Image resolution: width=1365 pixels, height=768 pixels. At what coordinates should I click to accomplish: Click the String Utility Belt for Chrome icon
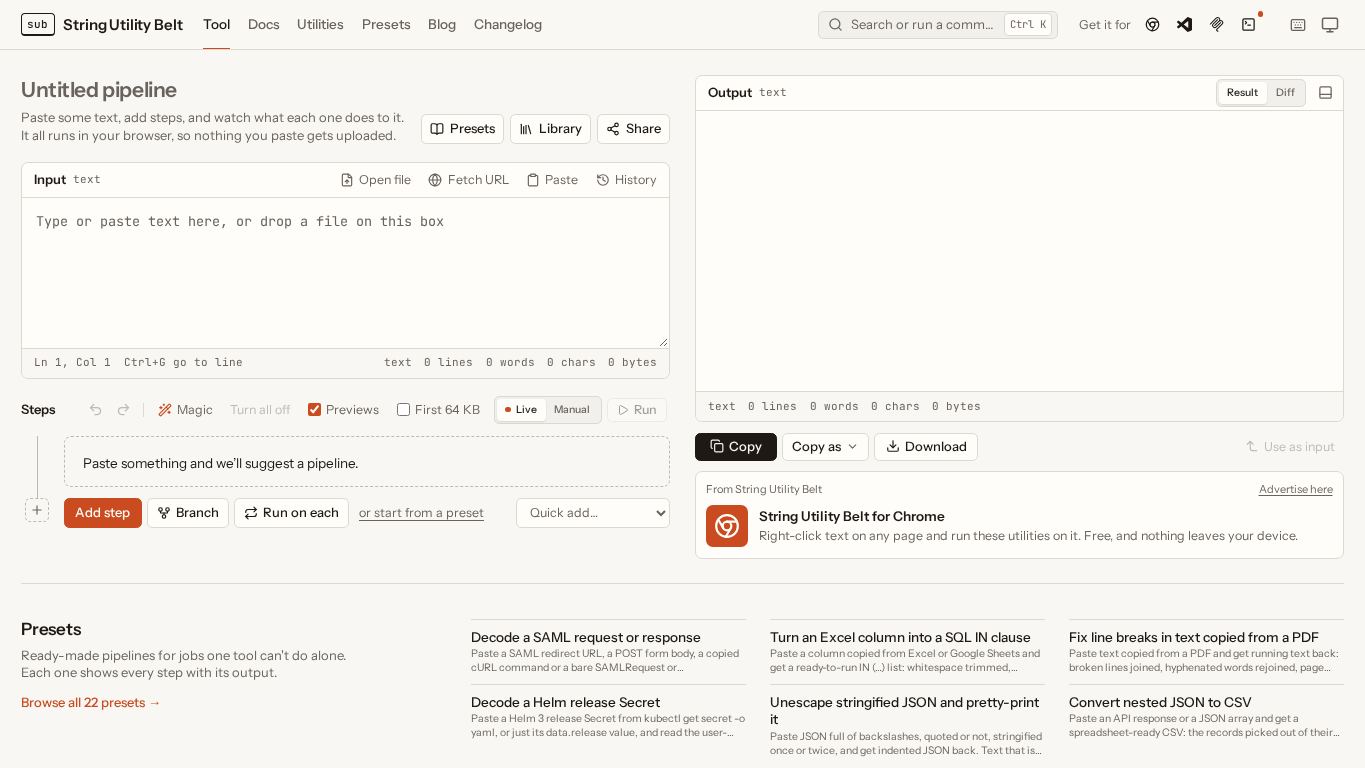pyautogui.click(x=727, y=526)
